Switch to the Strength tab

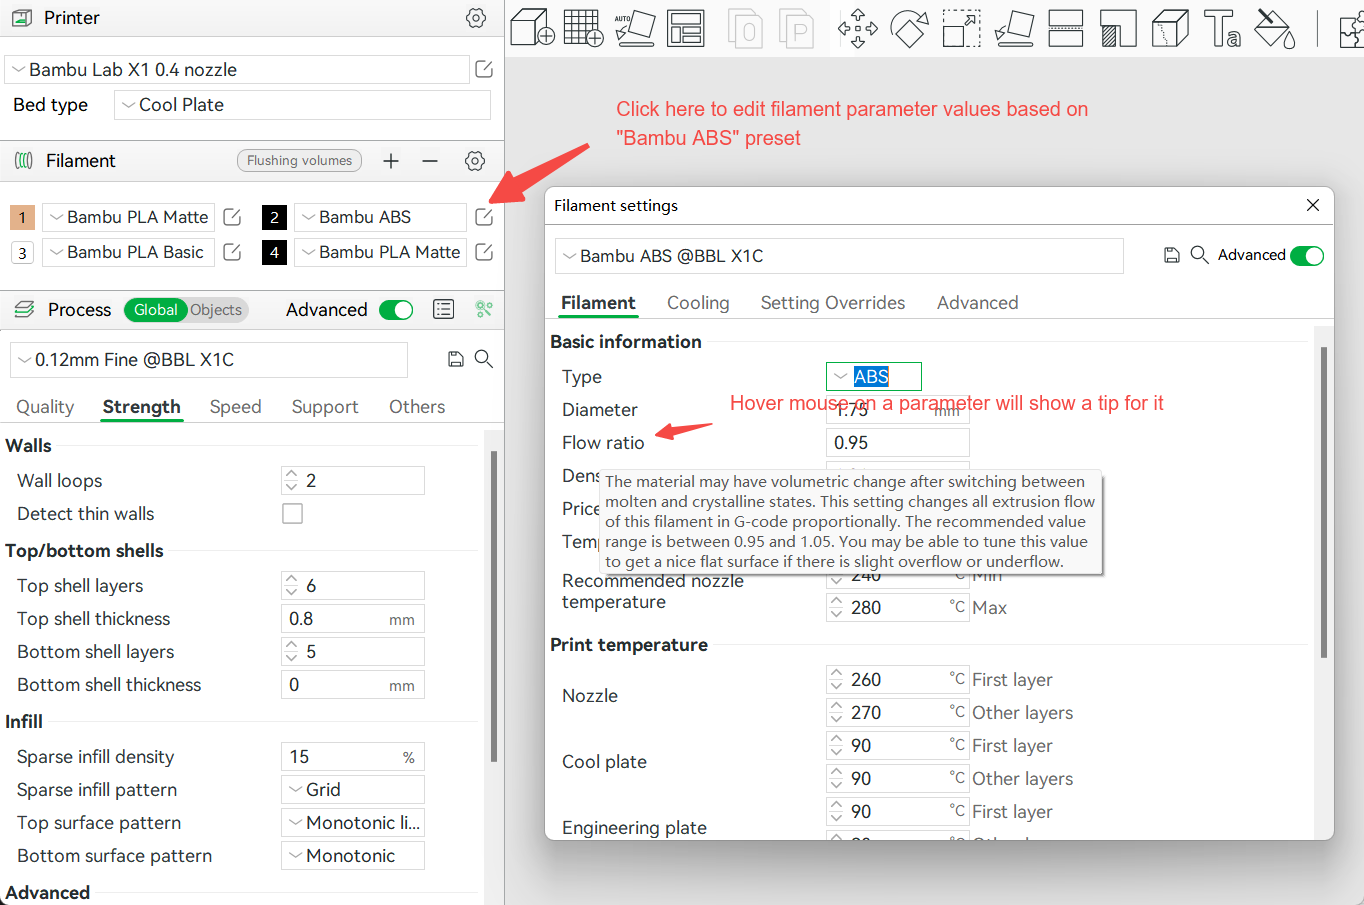pyautogui.click(x=142, y=407)
